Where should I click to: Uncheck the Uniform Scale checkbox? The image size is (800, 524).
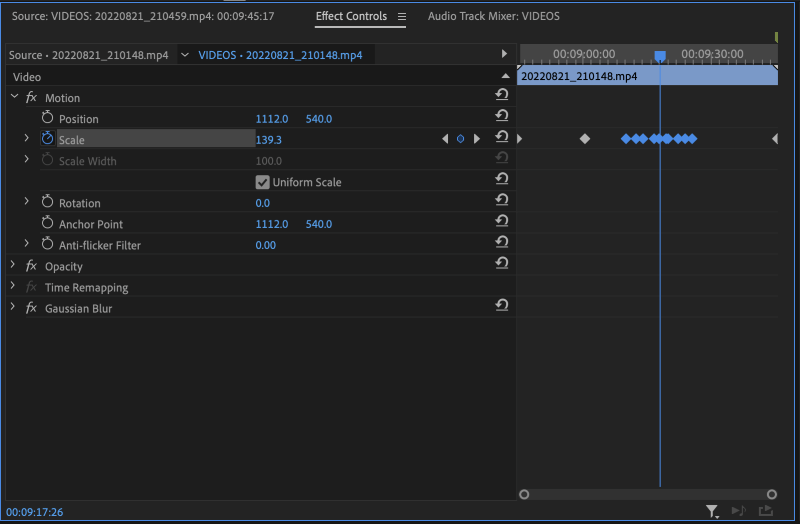pos(262,182)
